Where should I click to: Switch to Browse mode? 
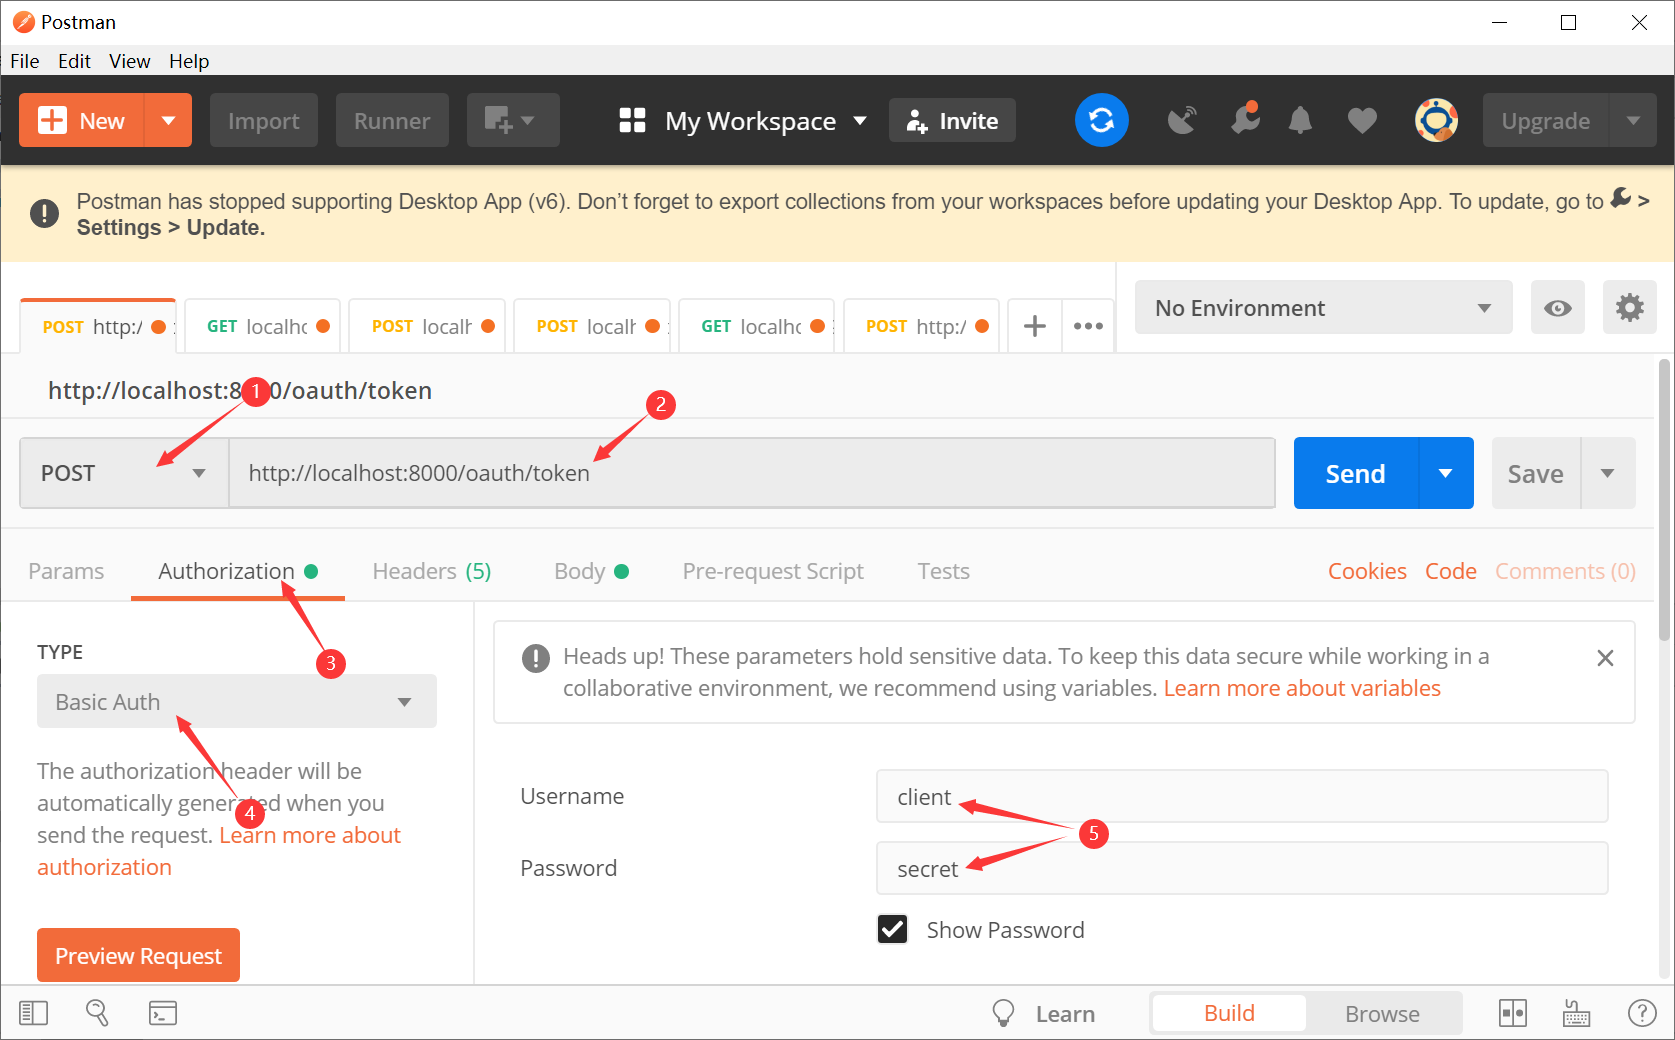coord(1382,1013)
